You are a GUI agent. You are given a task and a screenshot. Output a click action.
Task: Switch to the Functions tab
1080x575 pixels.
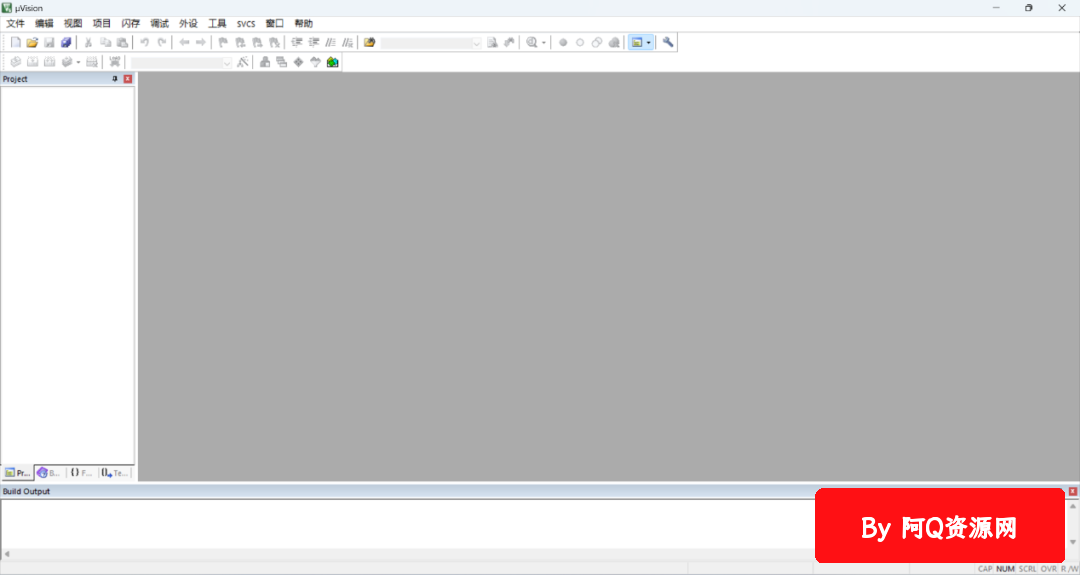[82, 472]
